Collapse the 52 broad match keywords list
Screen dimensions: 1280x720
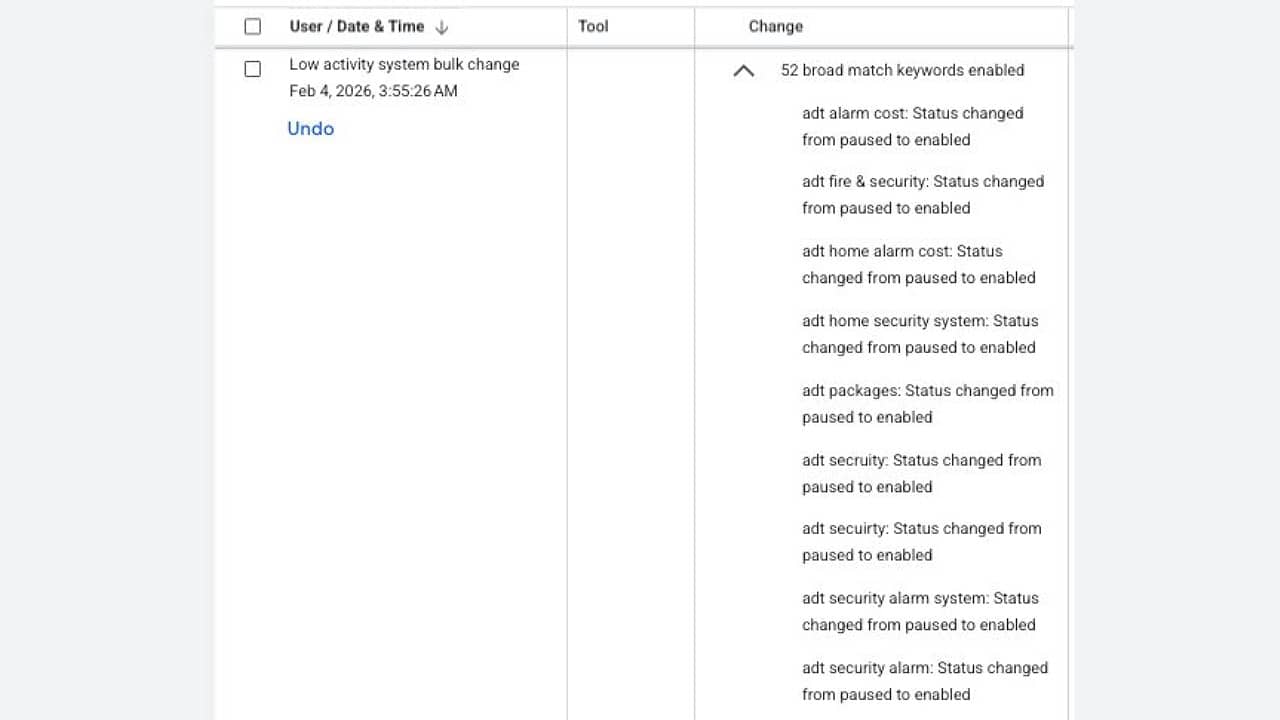pos(743,71)
